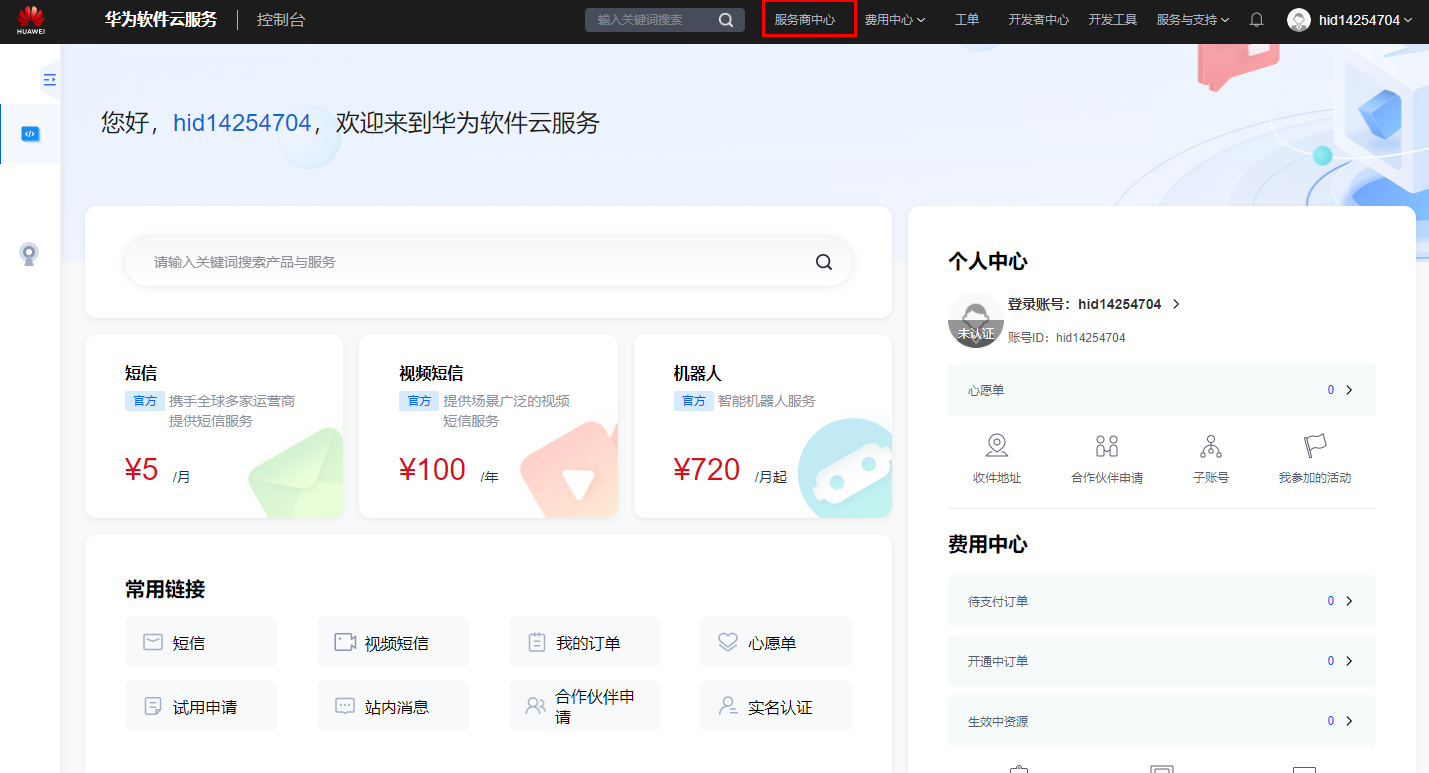Focus the product and service search box

click(x=488, y=262)
